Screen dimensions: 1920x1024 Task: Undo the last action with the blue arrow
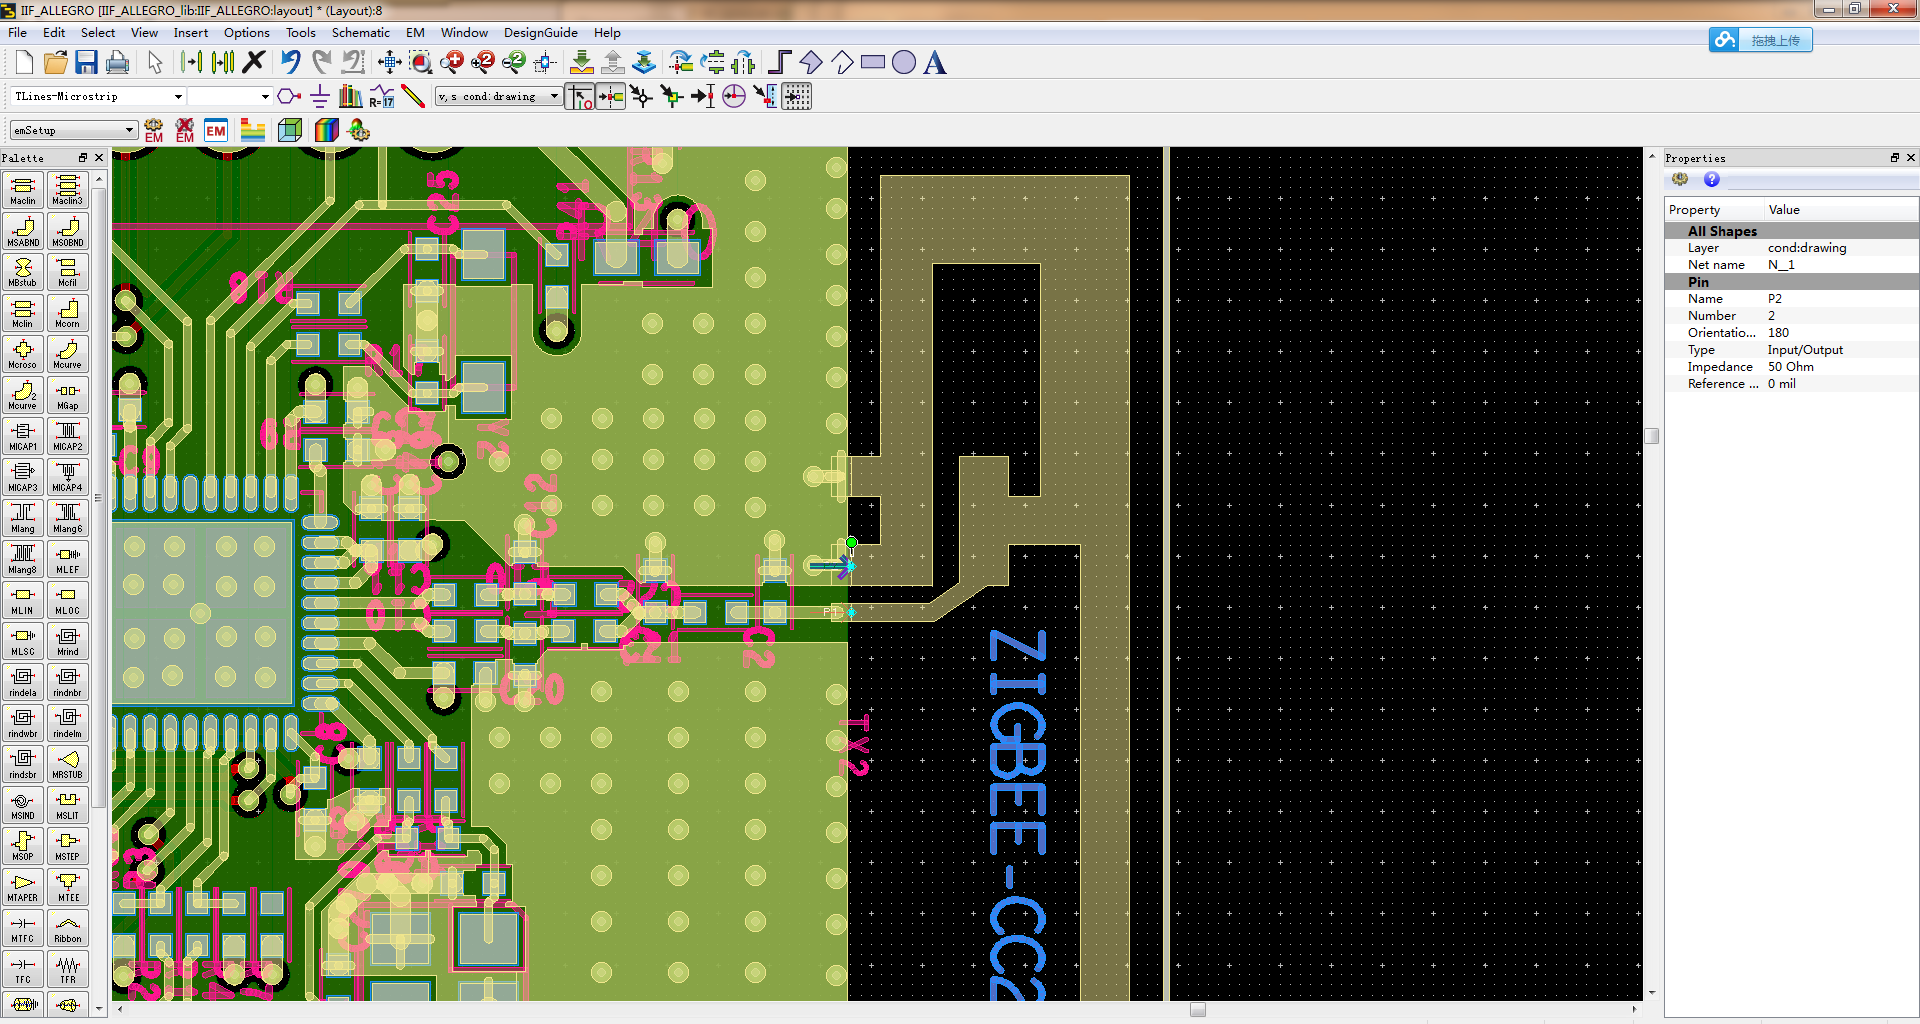click(x=290, y=62)
